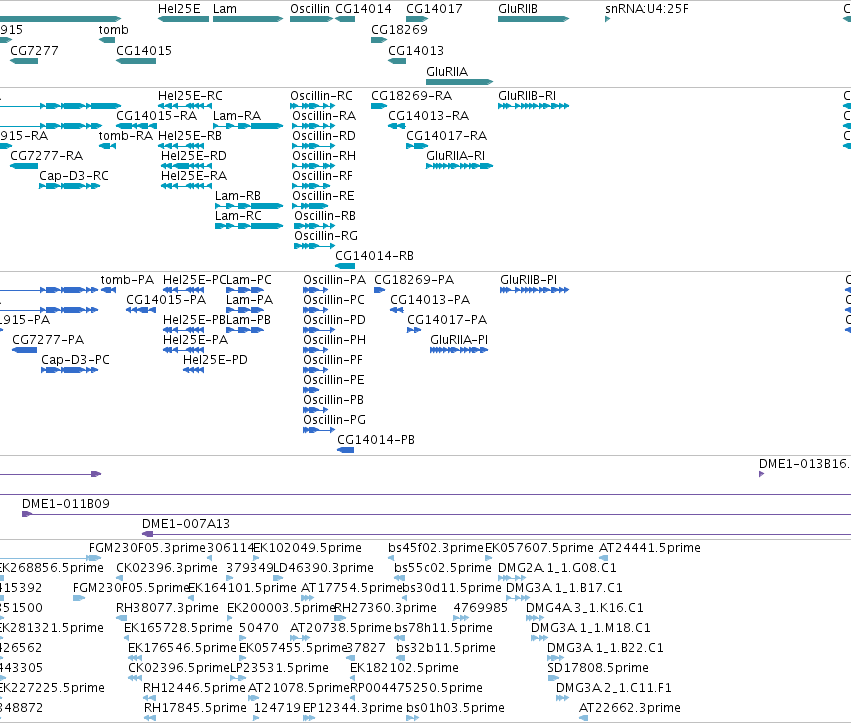Select the Oscillin gene glyph

point(312,19)
